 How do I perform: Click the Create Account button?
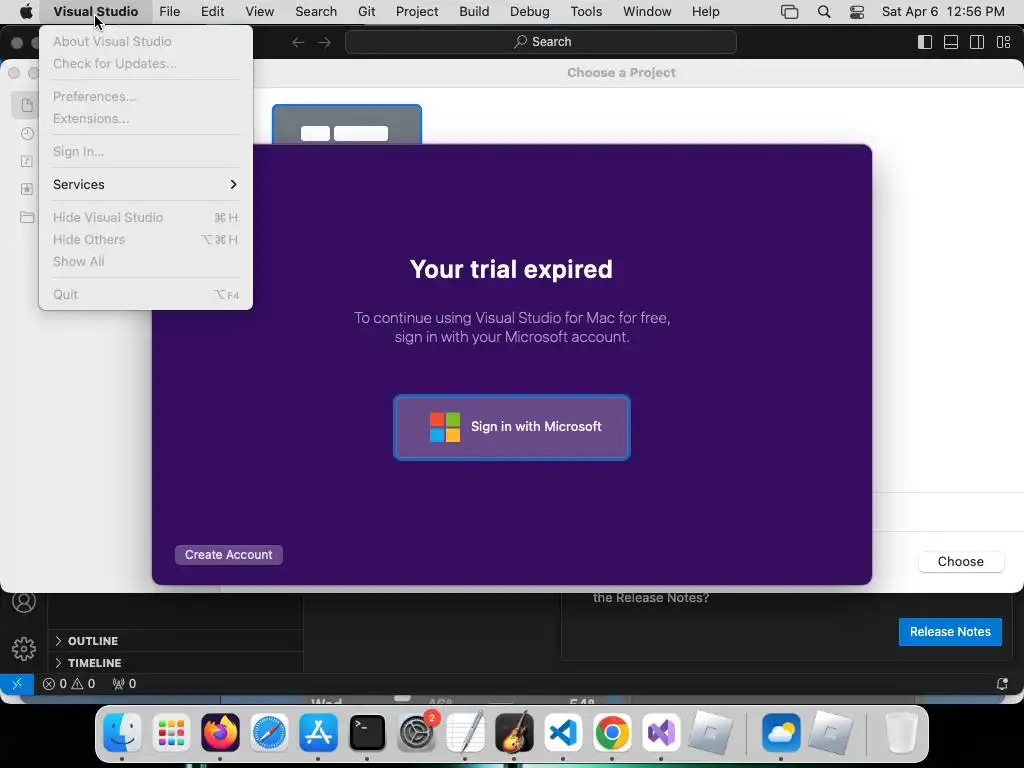[x=229, y=554]
